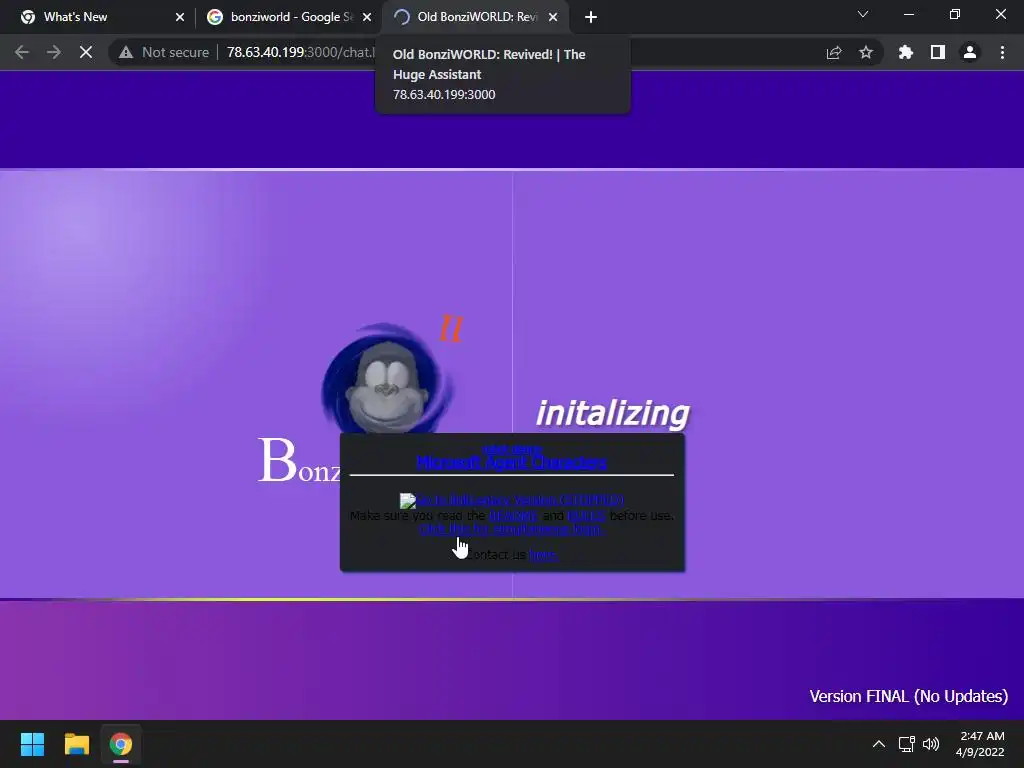Click the broken image icon in popup

pos(408,501)
